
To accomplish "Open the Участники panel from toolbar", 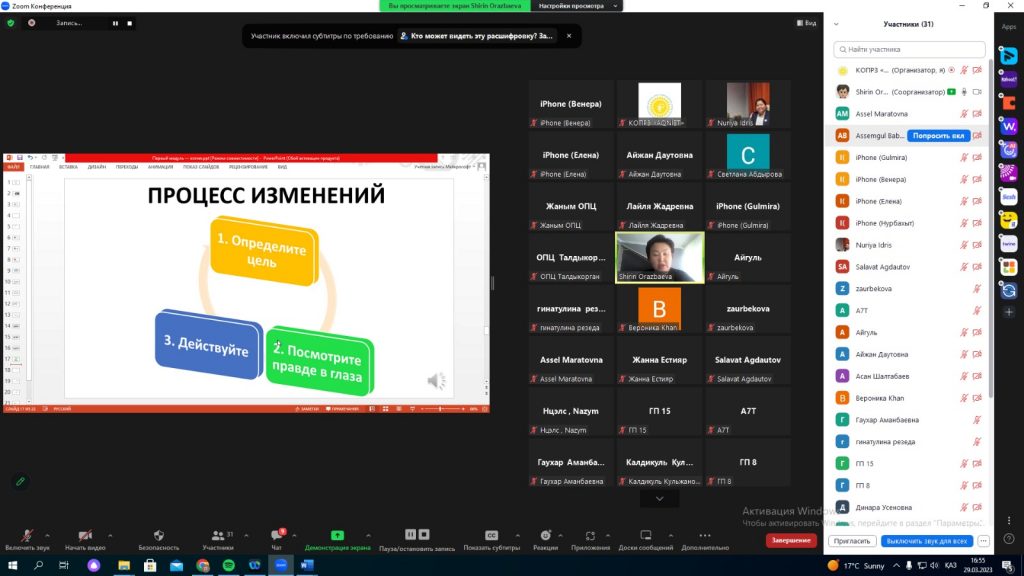I will [218, 536].
